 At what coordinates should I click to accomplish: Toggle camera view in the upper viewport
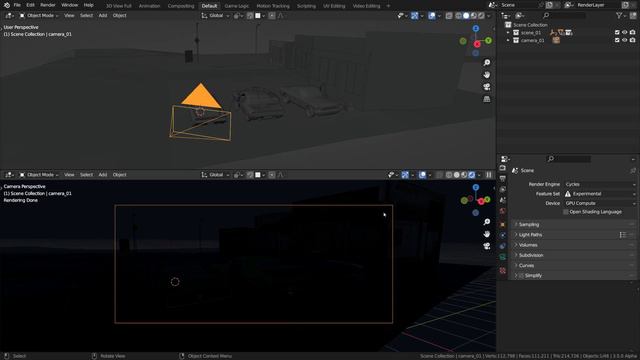click(x=487, y=87)
